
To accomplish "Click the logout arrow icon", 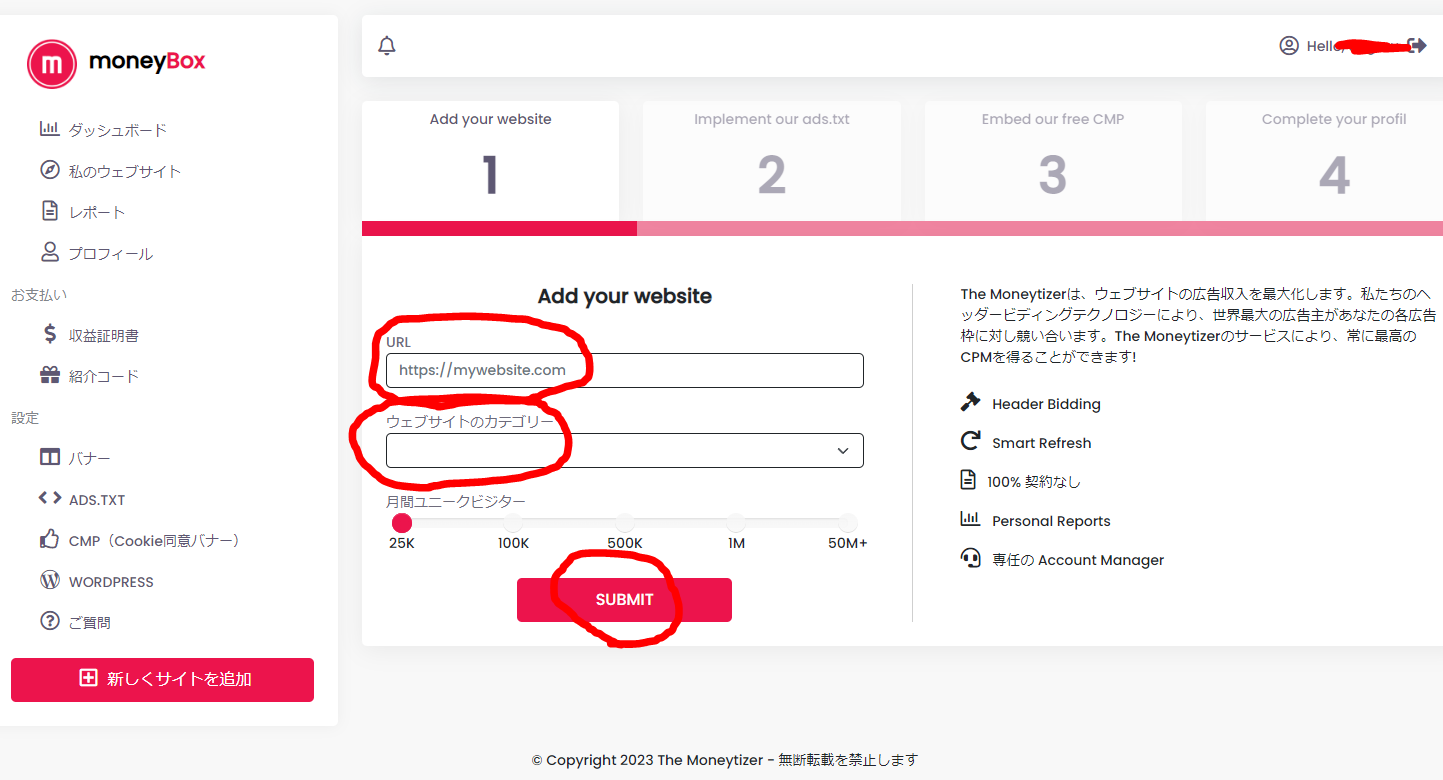I will (1417, 45).
